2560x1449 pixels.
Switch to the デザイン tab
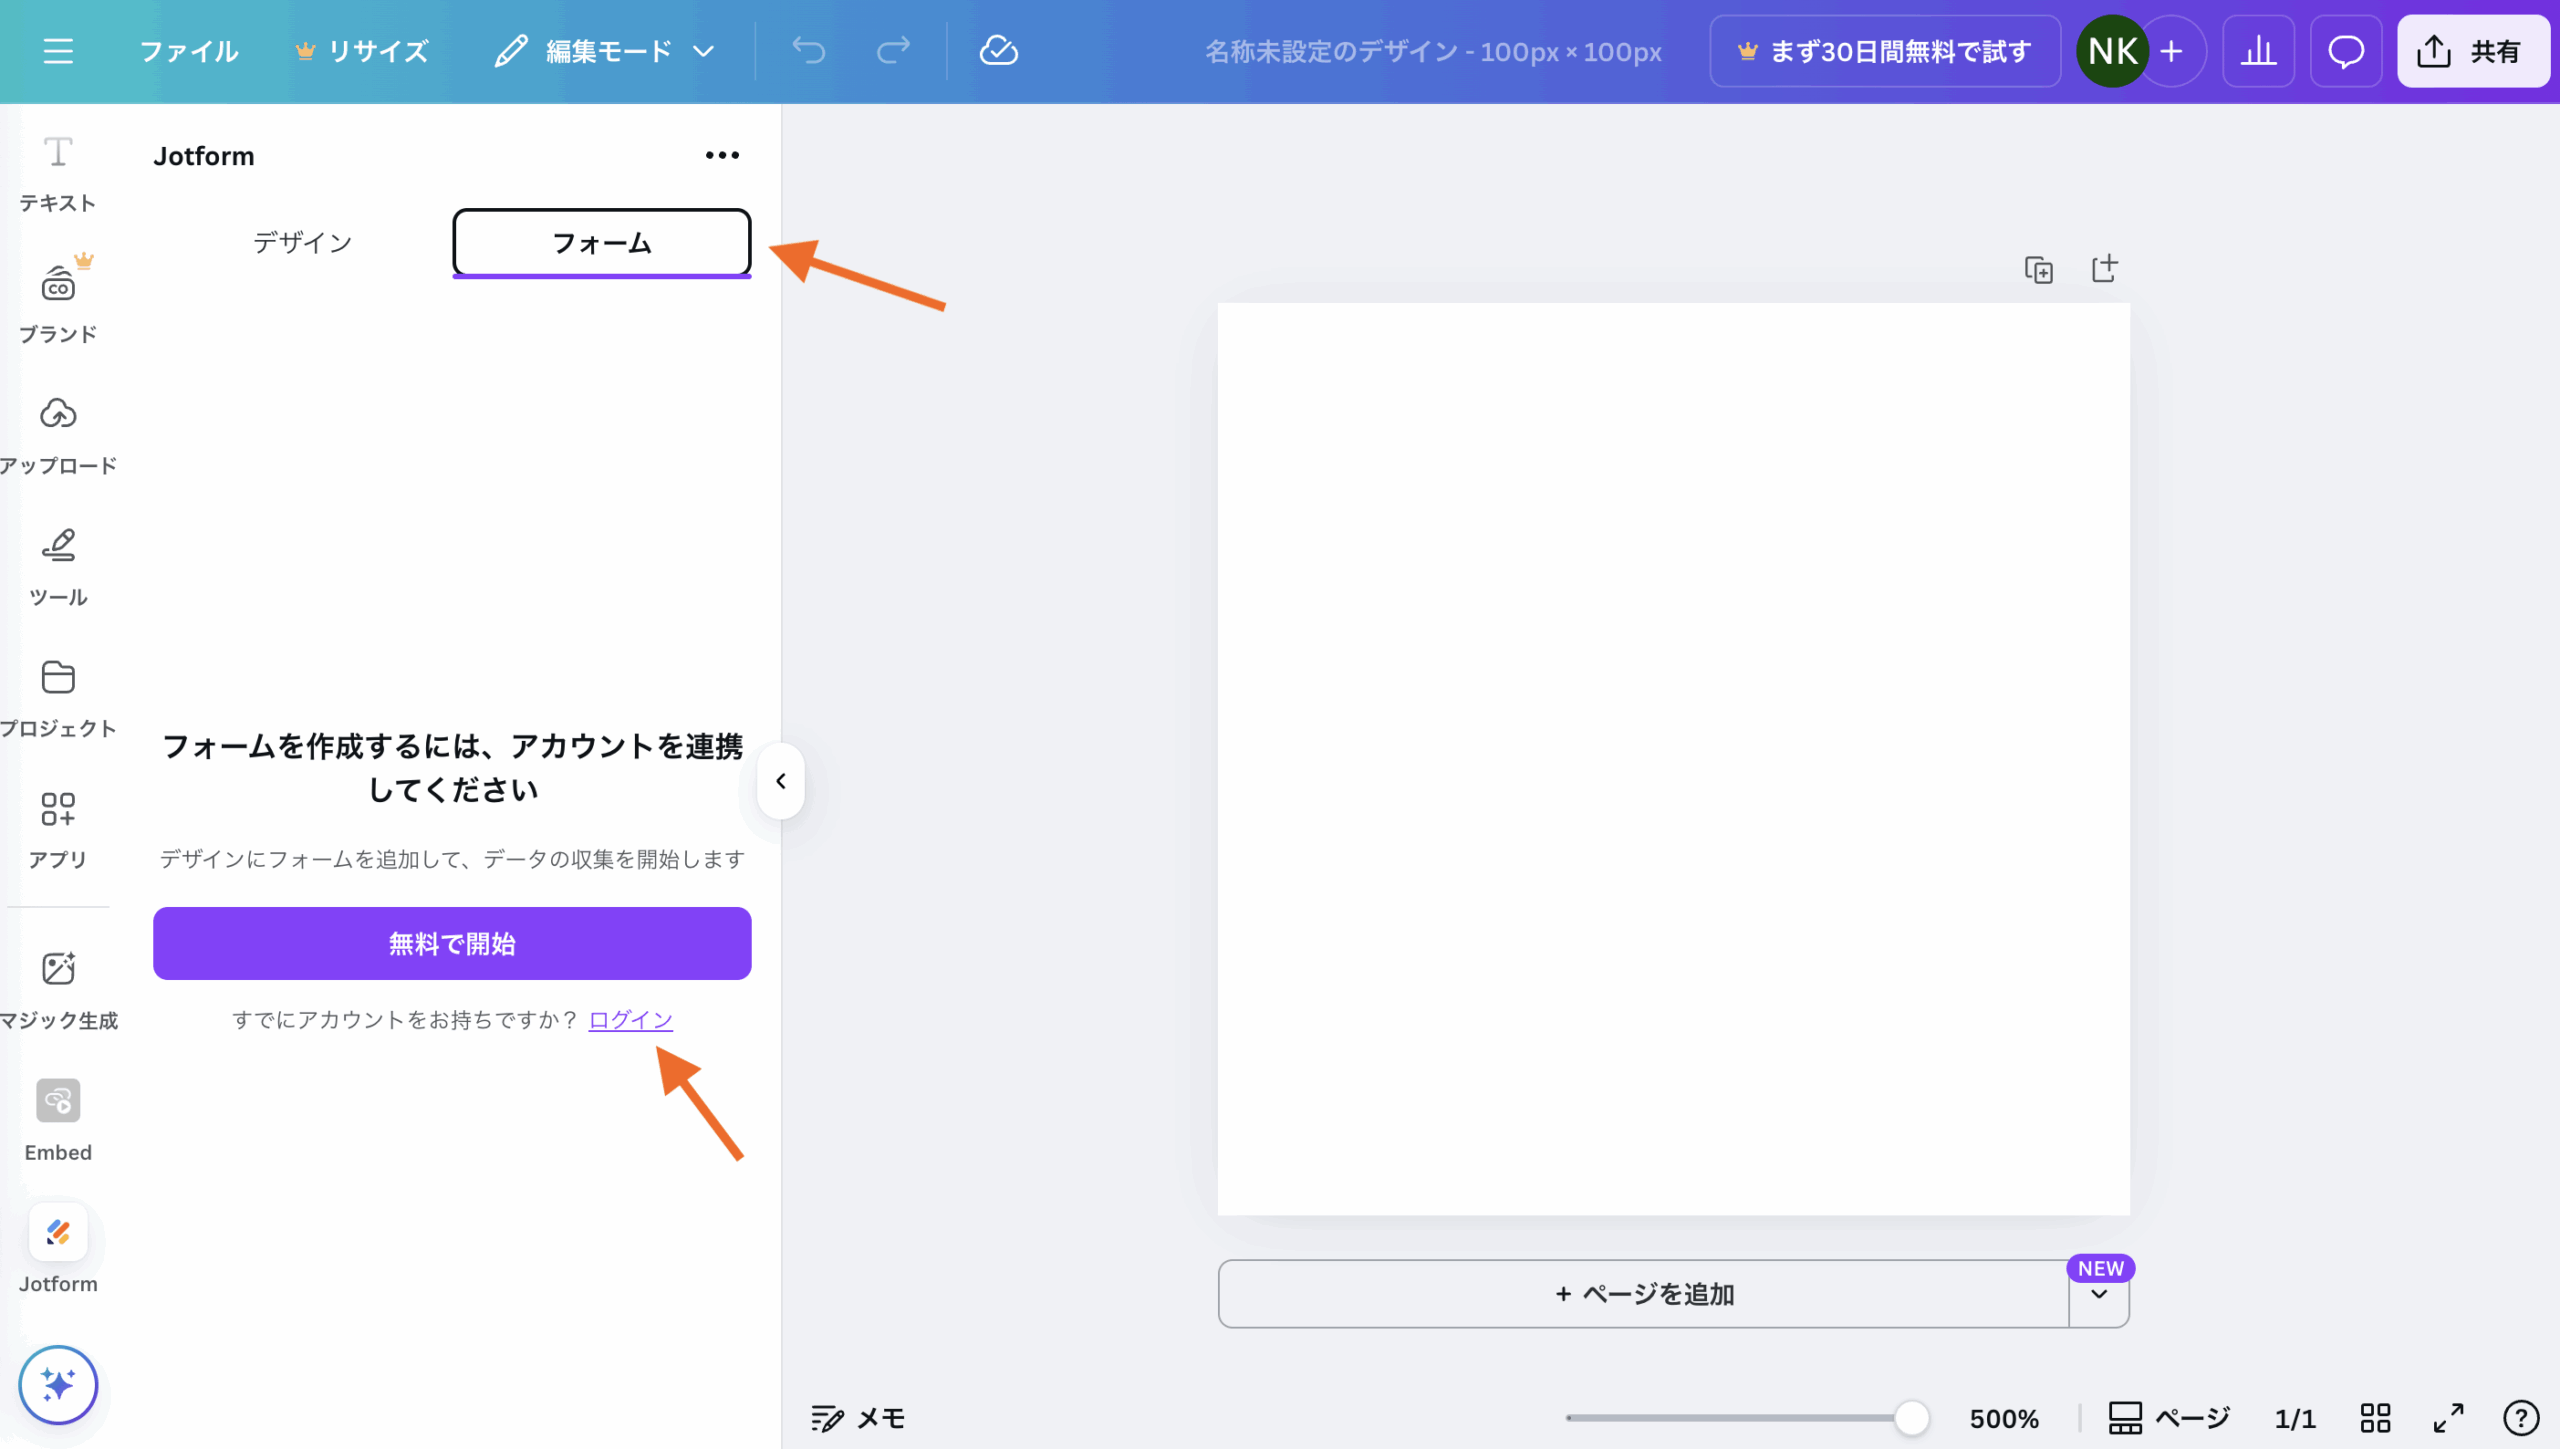[x=302, y=243]
